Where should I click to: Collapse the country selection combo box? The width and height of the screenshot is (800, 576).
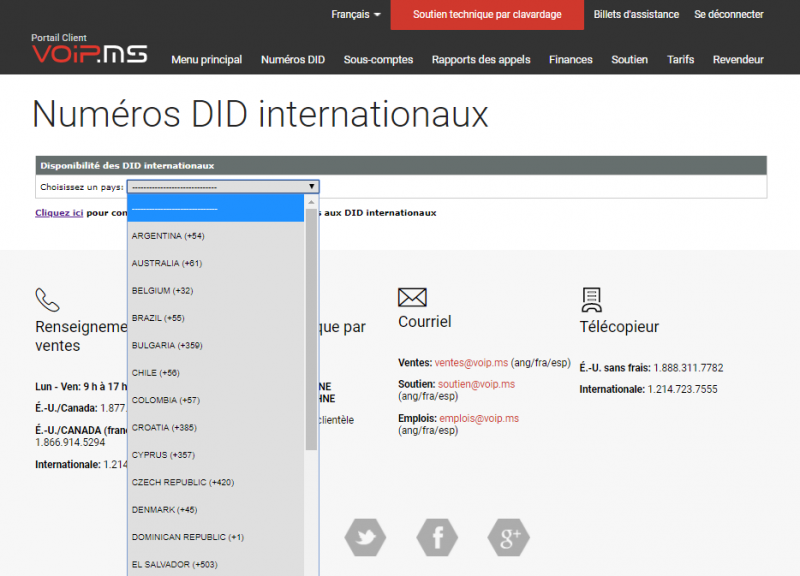(x=223, y=187)
